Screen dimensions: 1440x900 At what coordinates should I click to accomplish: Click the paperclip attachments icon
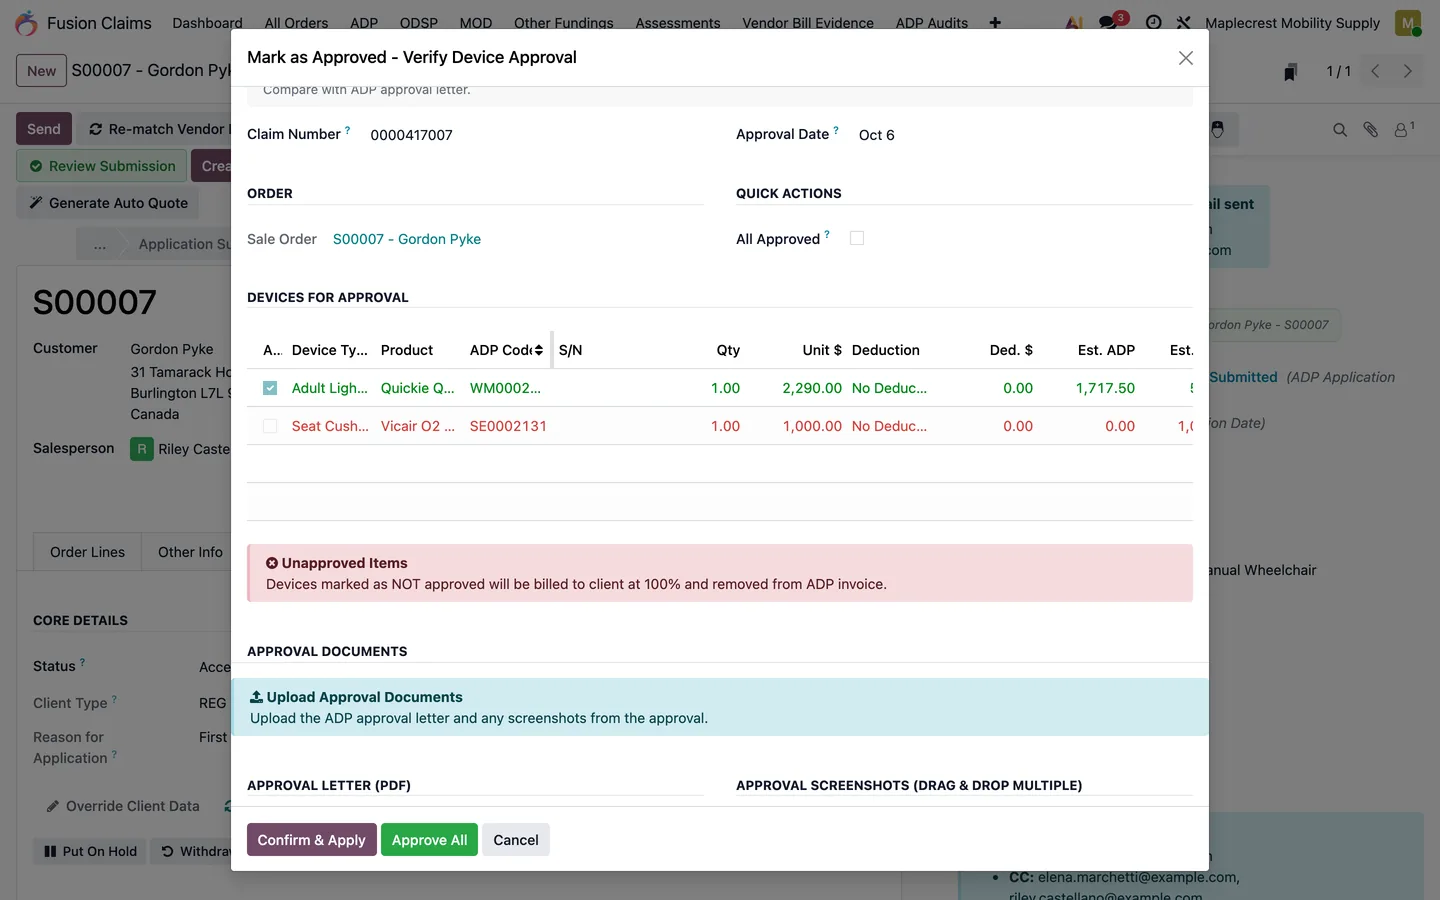pyautogui.click(x=1371, y=130)
